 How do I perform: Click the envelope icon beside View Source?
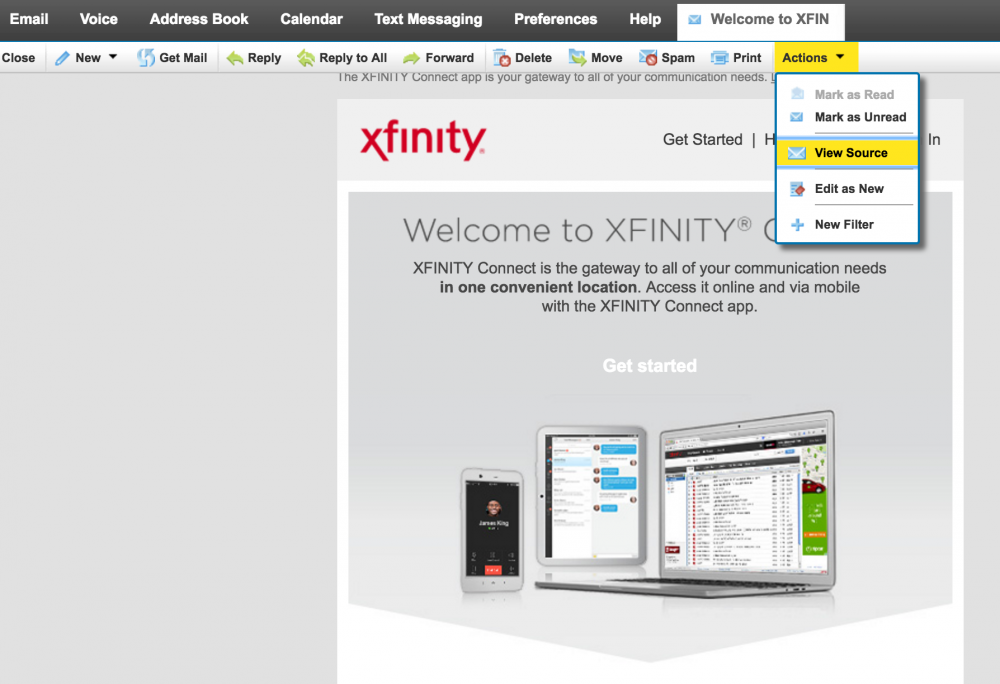(797, 153)
